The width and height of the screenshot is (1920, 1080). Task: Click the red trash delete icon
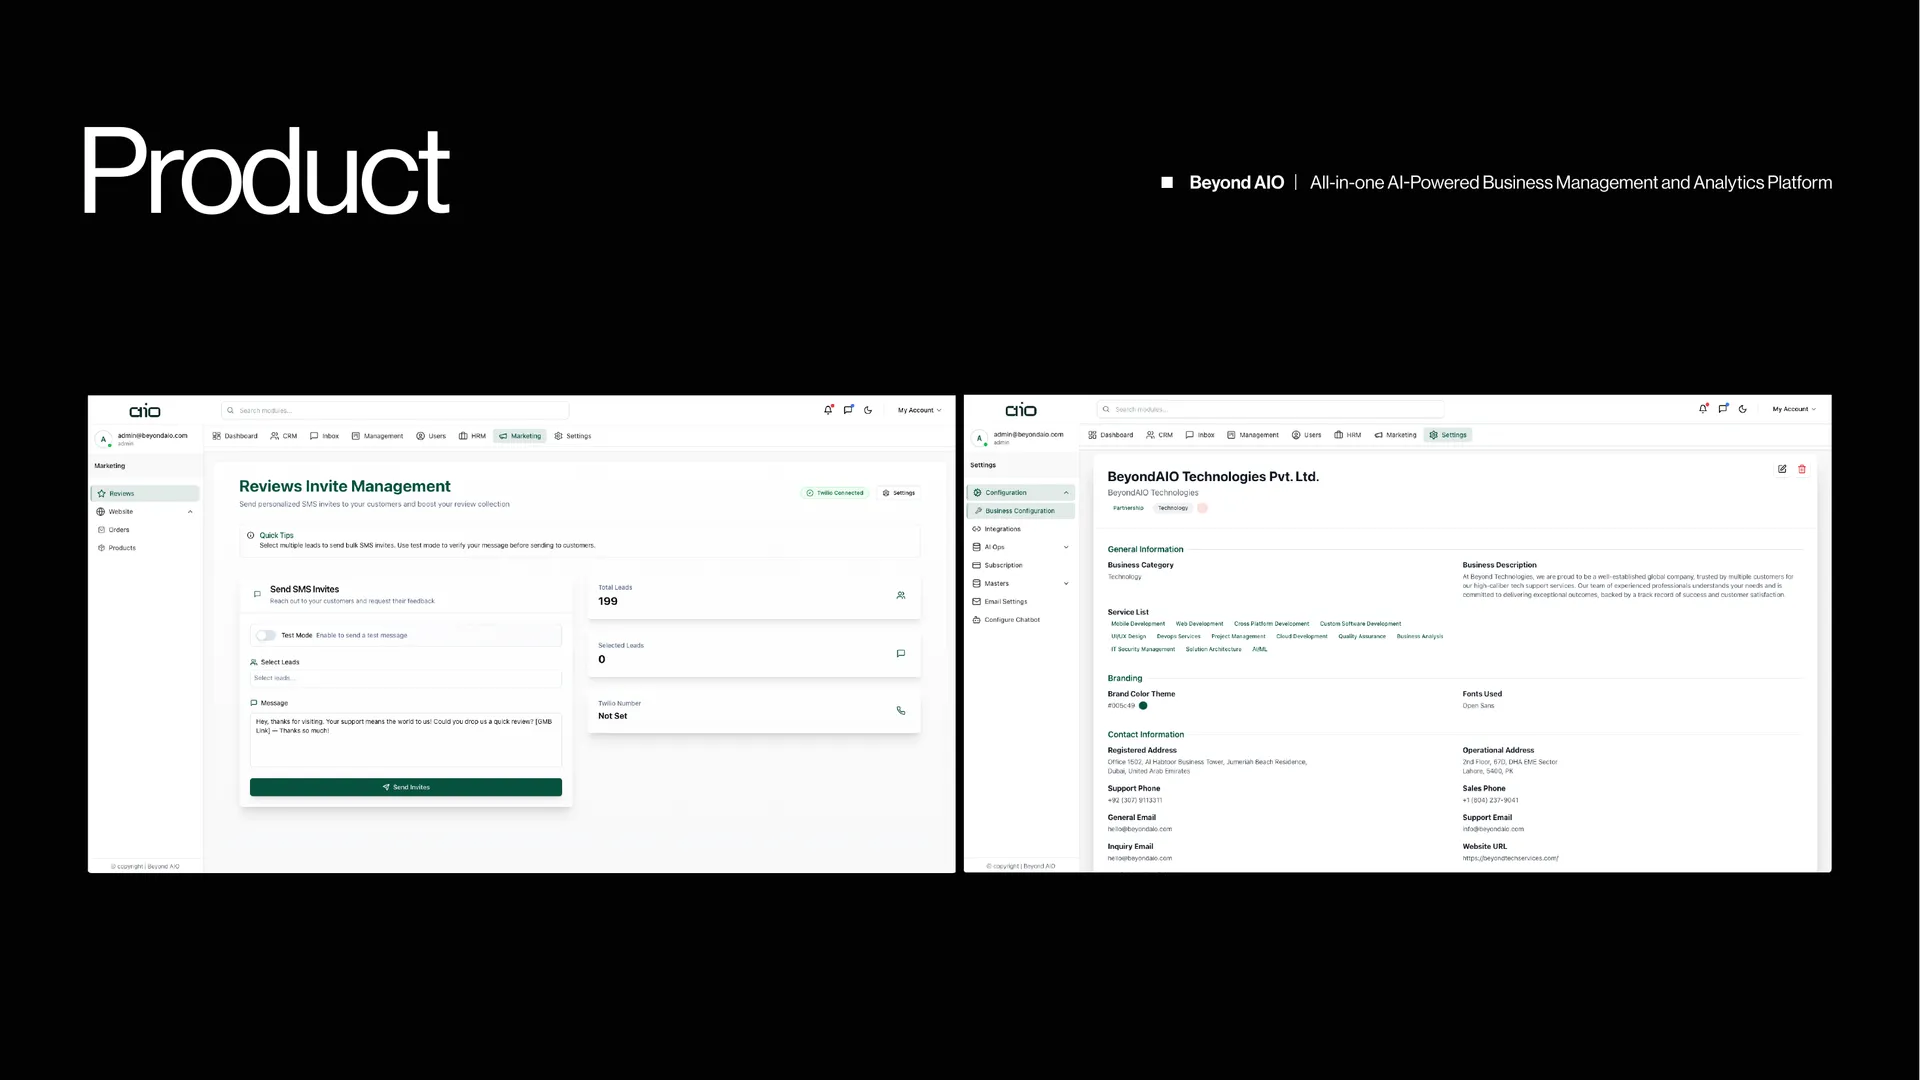coord(1802,469)
